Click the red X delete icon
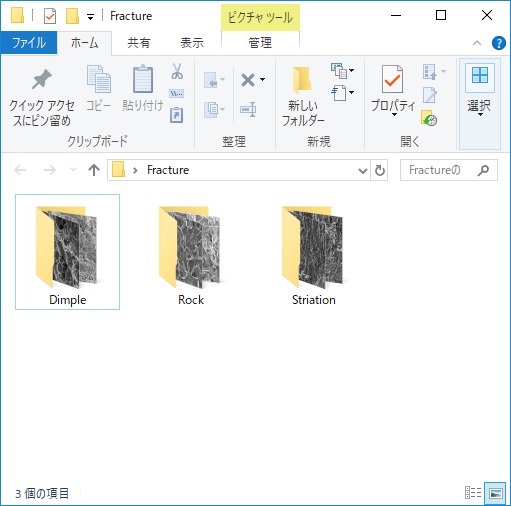This screenshot has height=506, width=511. [x=248, y=80]
